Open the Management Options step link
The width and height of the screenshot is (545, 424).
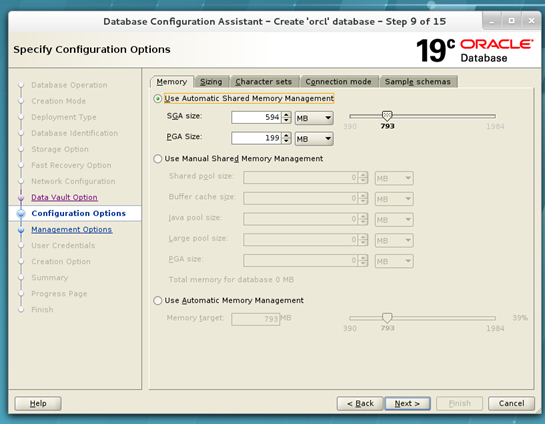tap(72, 230)
